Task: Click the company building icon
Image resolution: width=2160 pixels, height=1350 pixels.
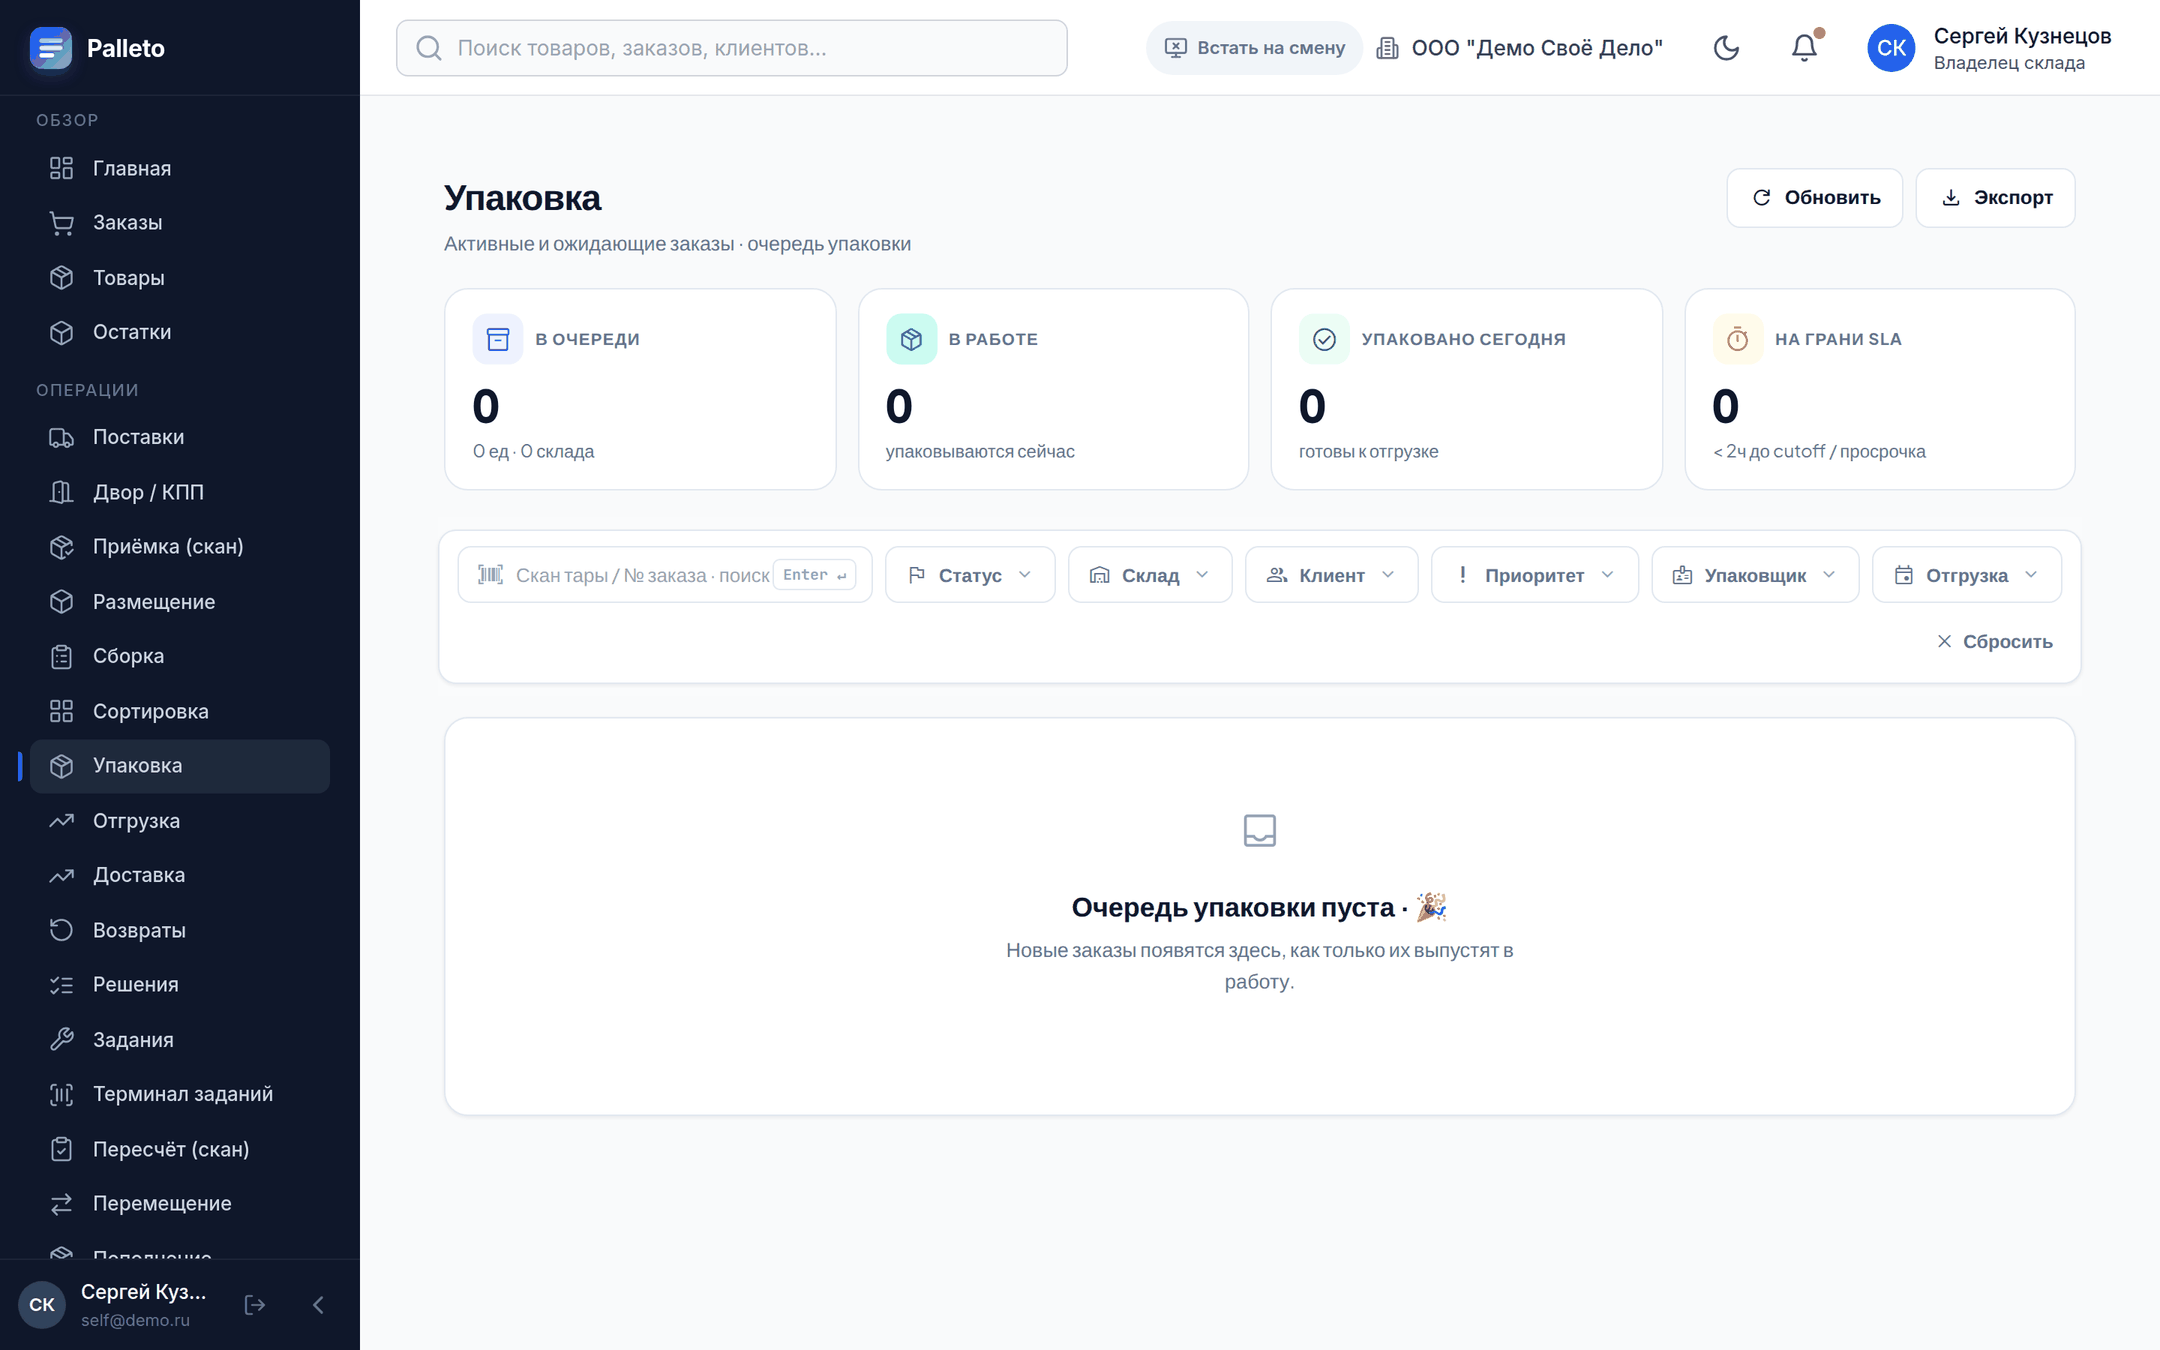Action: point(1387,48)
